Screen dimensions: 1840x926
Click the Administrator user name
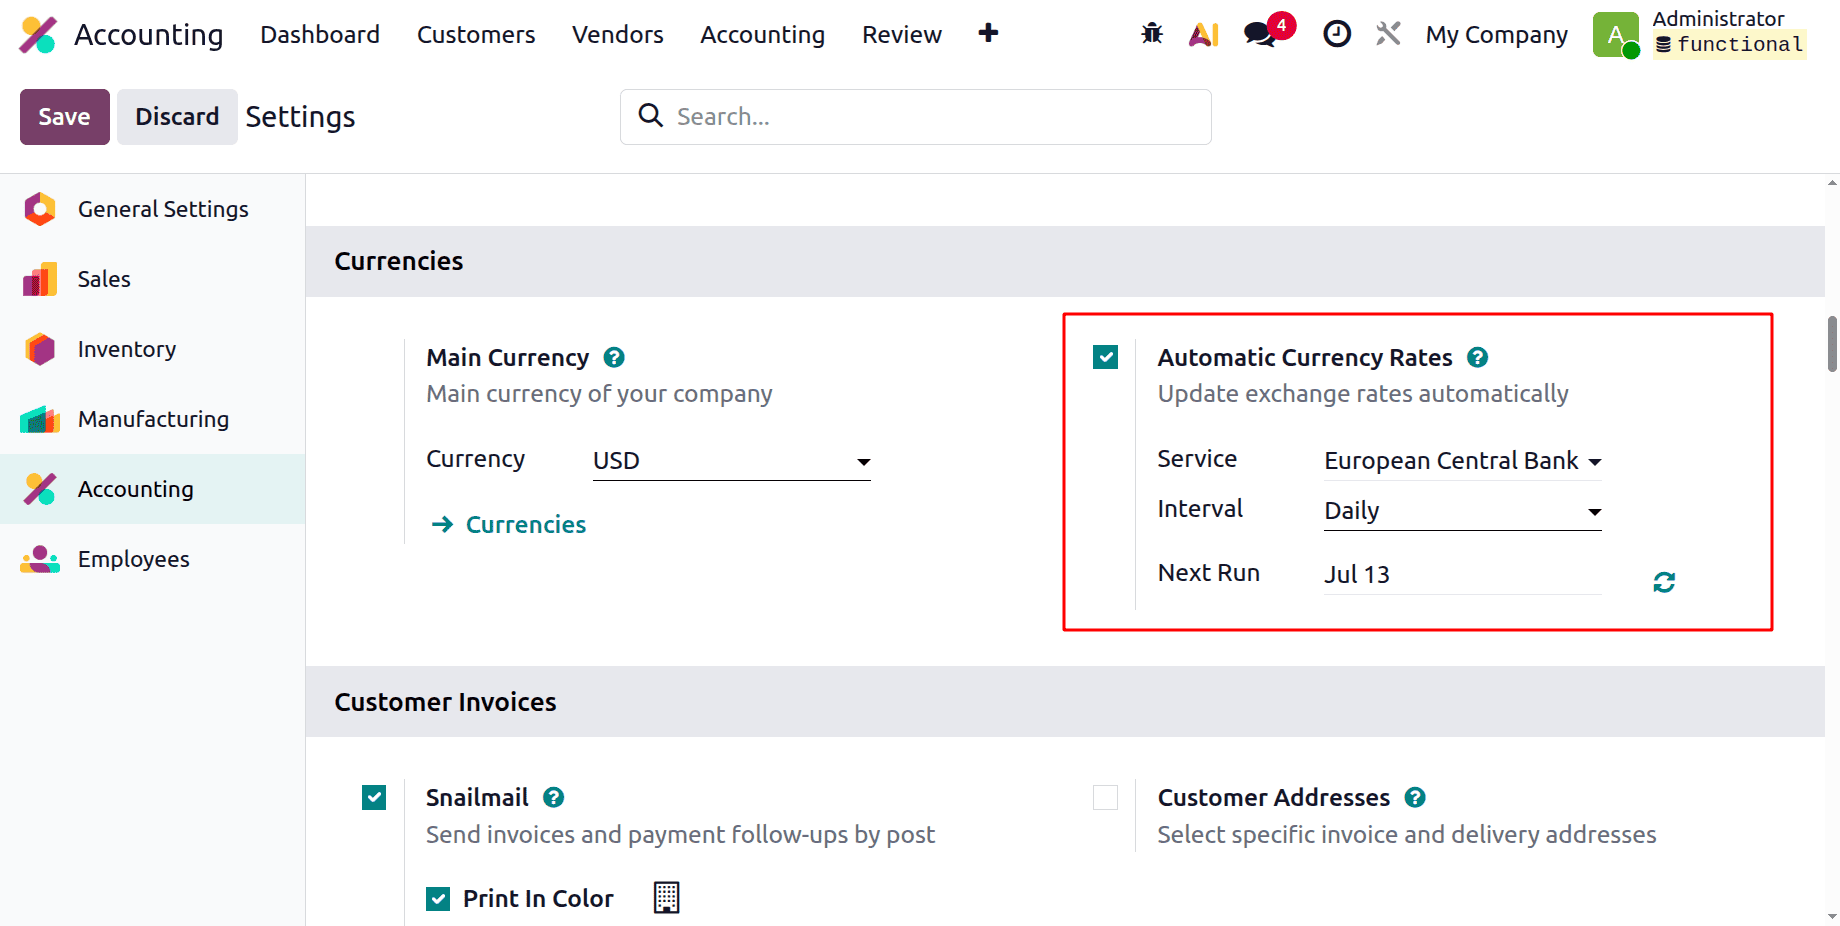pyautogui.click(x=1718, y=18)
